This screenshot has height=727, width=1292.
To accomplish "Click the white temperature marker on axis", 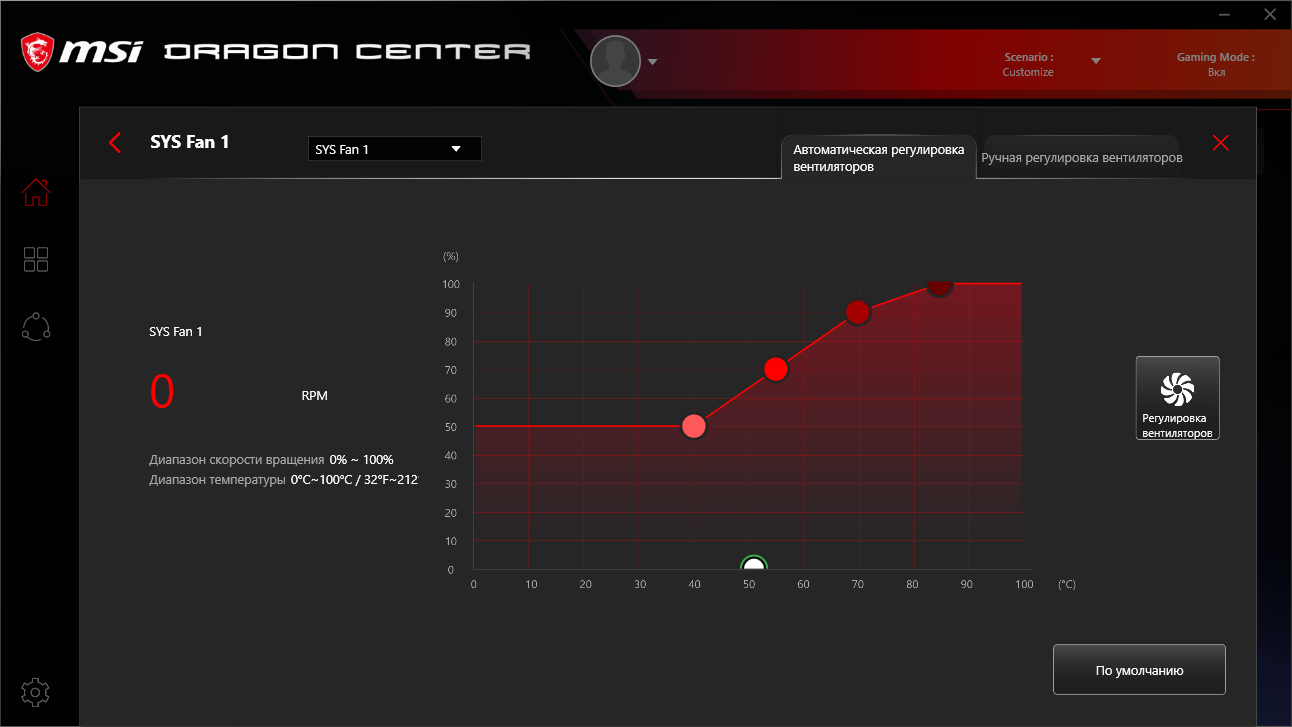I will (754, 565).
